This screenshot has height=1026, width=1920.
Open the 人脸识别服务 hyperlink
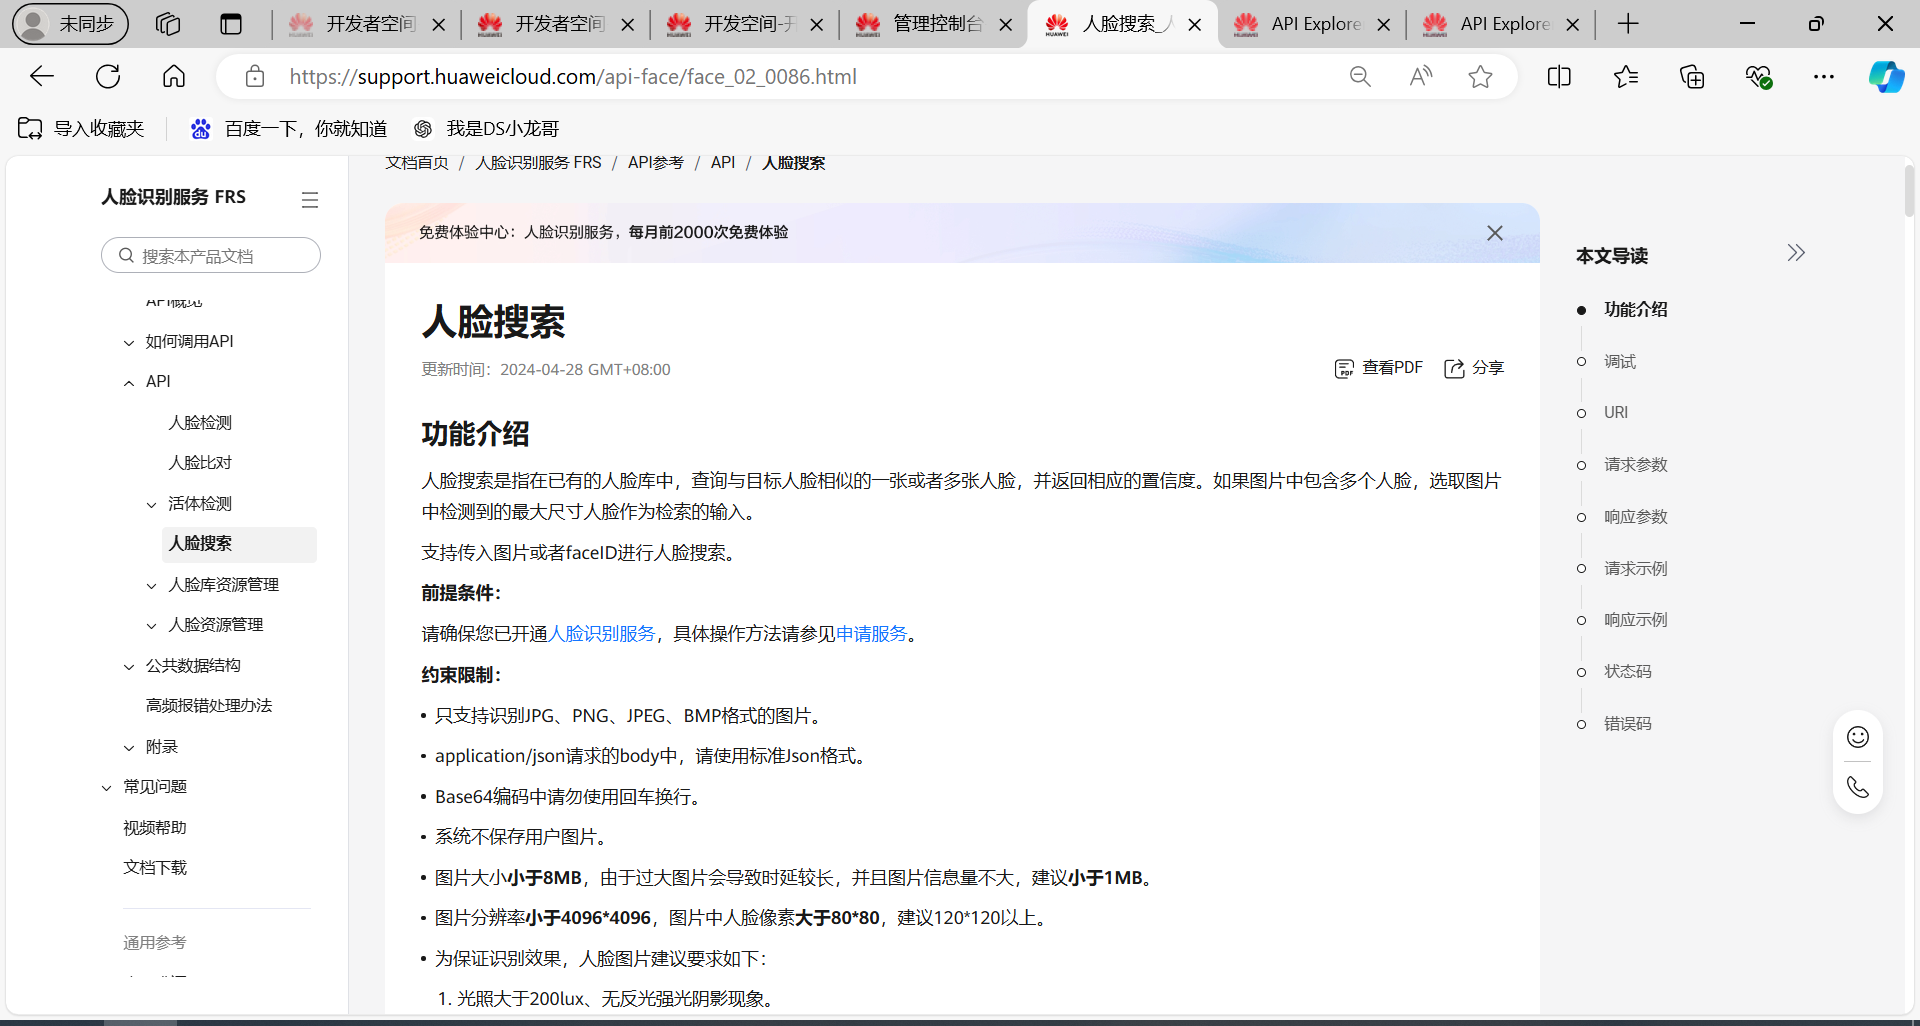(x=602, y=634)
